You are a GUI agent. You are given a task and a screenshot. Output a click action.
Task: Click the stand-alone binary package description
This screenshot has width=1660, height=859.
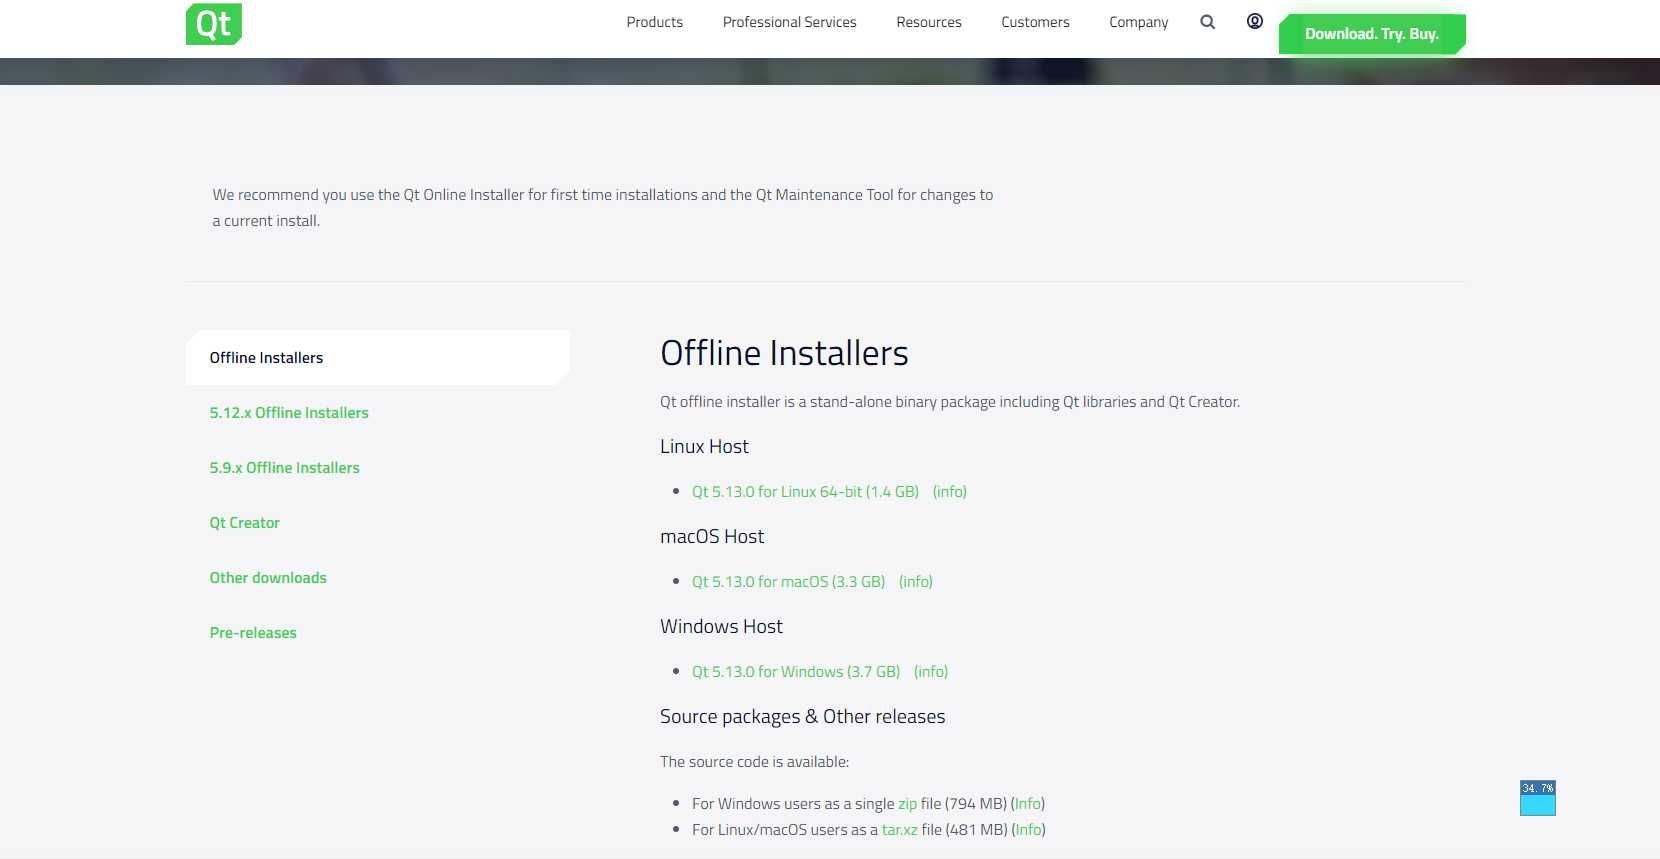(950, 402)
